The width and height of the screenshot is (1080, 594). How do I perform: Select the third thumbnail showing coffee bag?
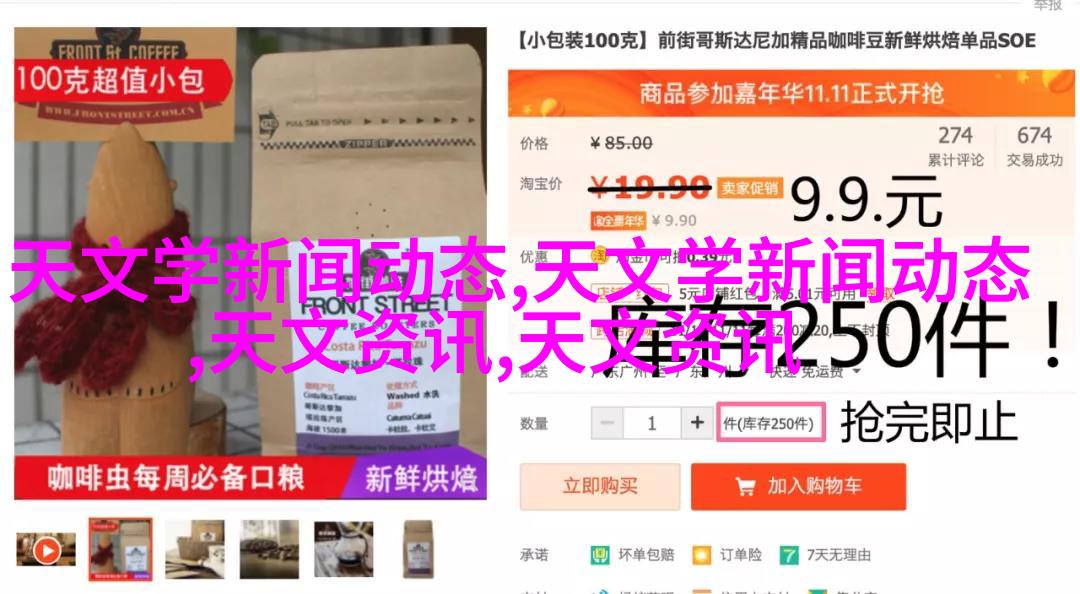click(195, 549)
